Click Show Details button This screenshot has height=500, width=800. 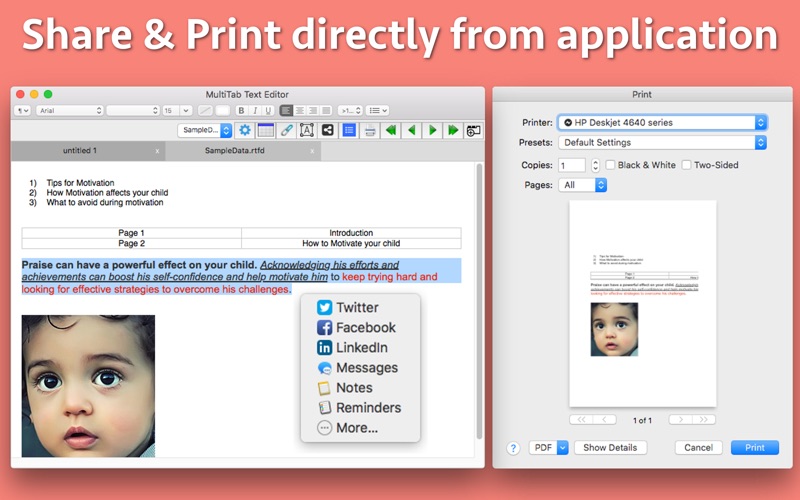tap(610, 447)
